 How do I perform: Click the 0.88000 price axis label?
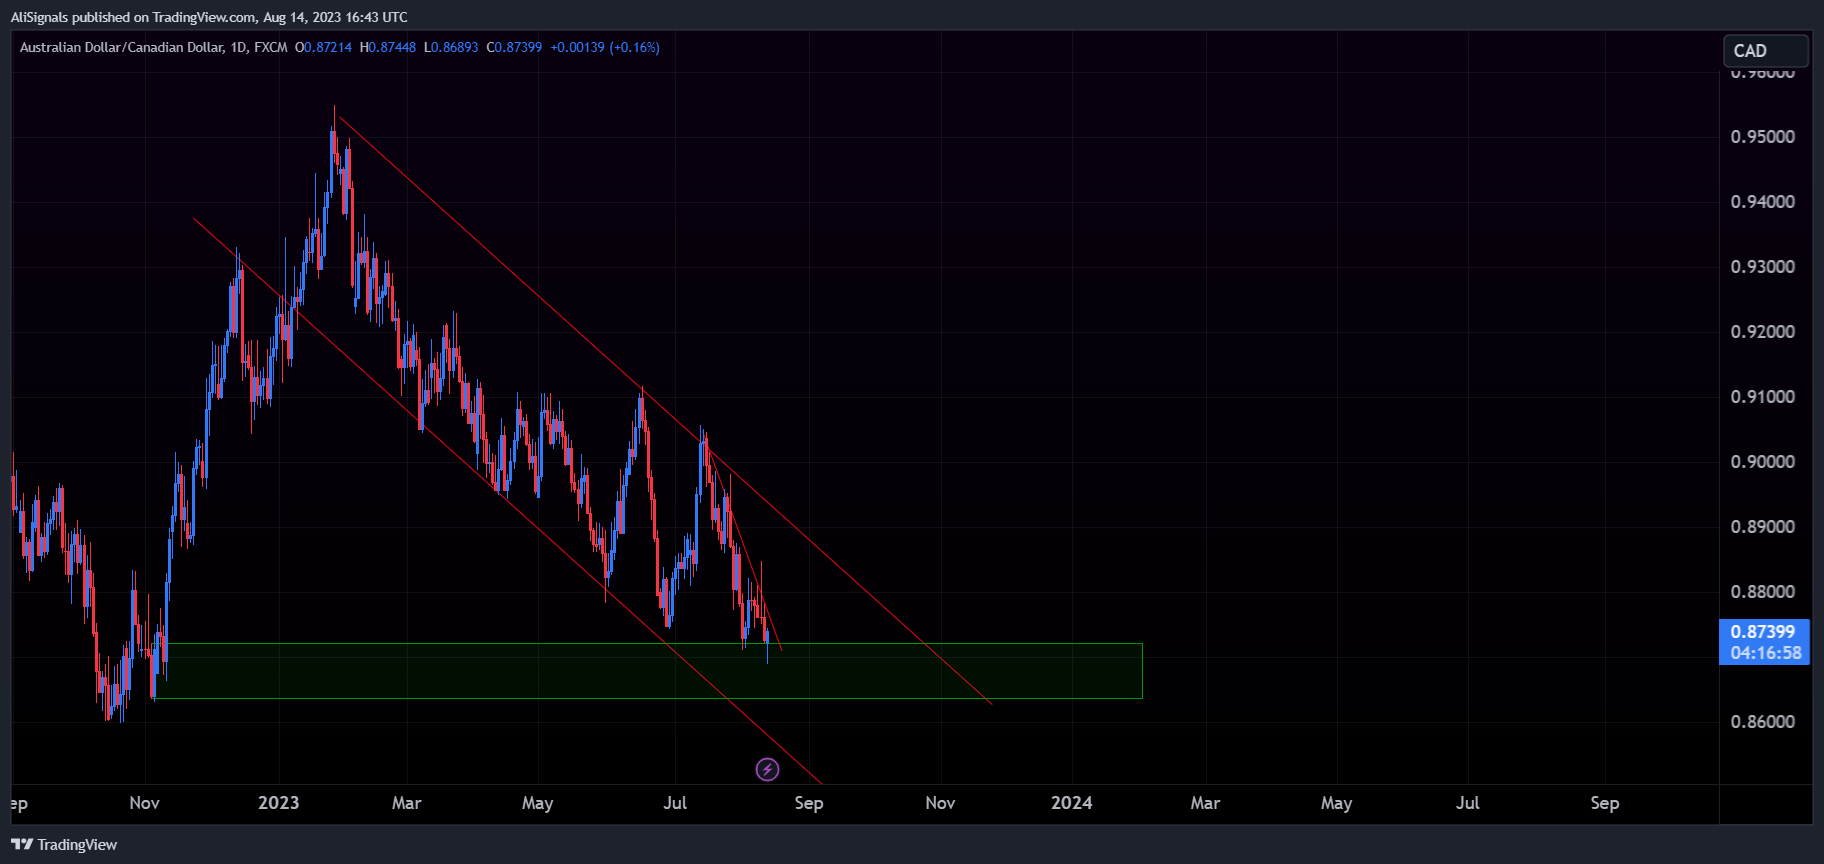[1763, 592]
